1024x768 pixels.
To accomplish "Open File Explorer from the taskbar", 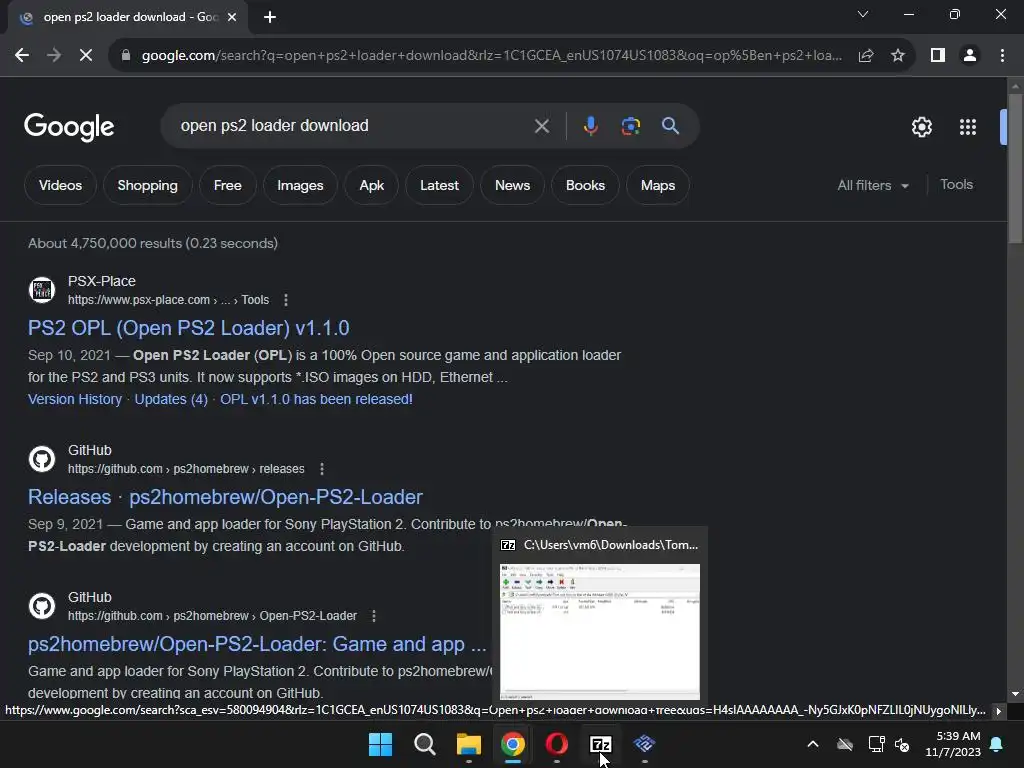I will point(469,744).
